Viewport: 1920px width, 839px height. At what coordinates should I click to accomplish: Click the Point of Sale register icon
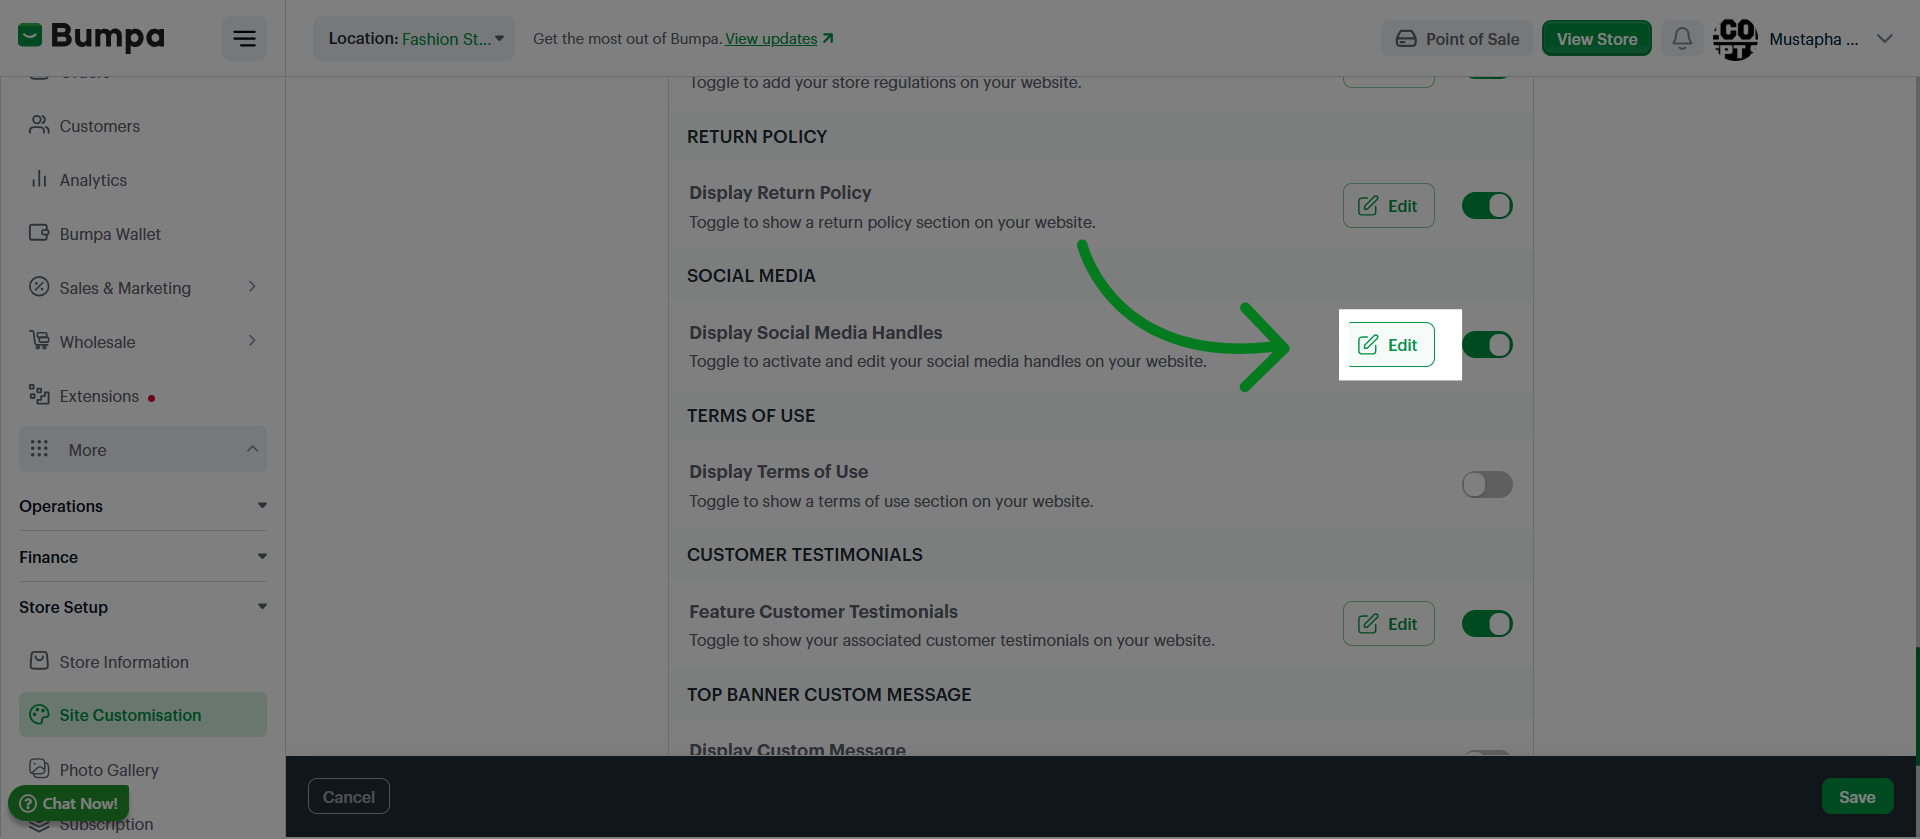click(x=1406, y=39)
